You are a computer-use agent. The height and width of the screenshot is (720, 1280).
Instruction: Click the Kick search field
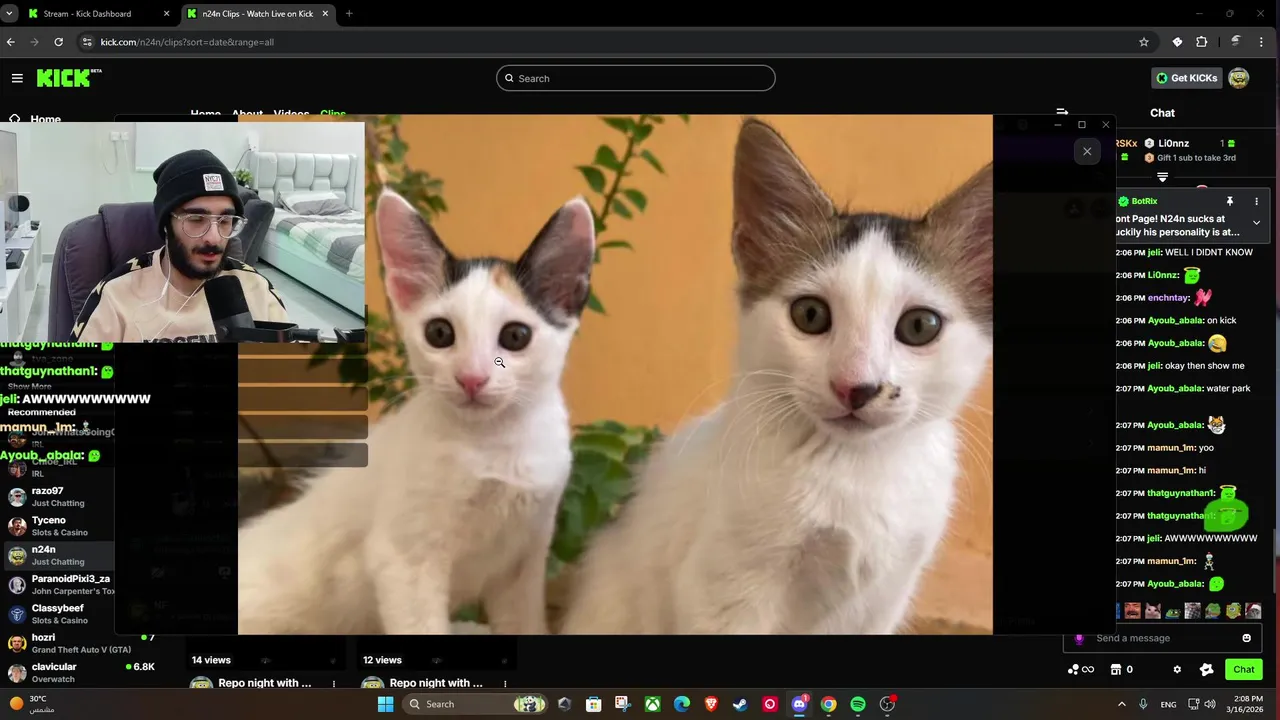pos(636,78)
